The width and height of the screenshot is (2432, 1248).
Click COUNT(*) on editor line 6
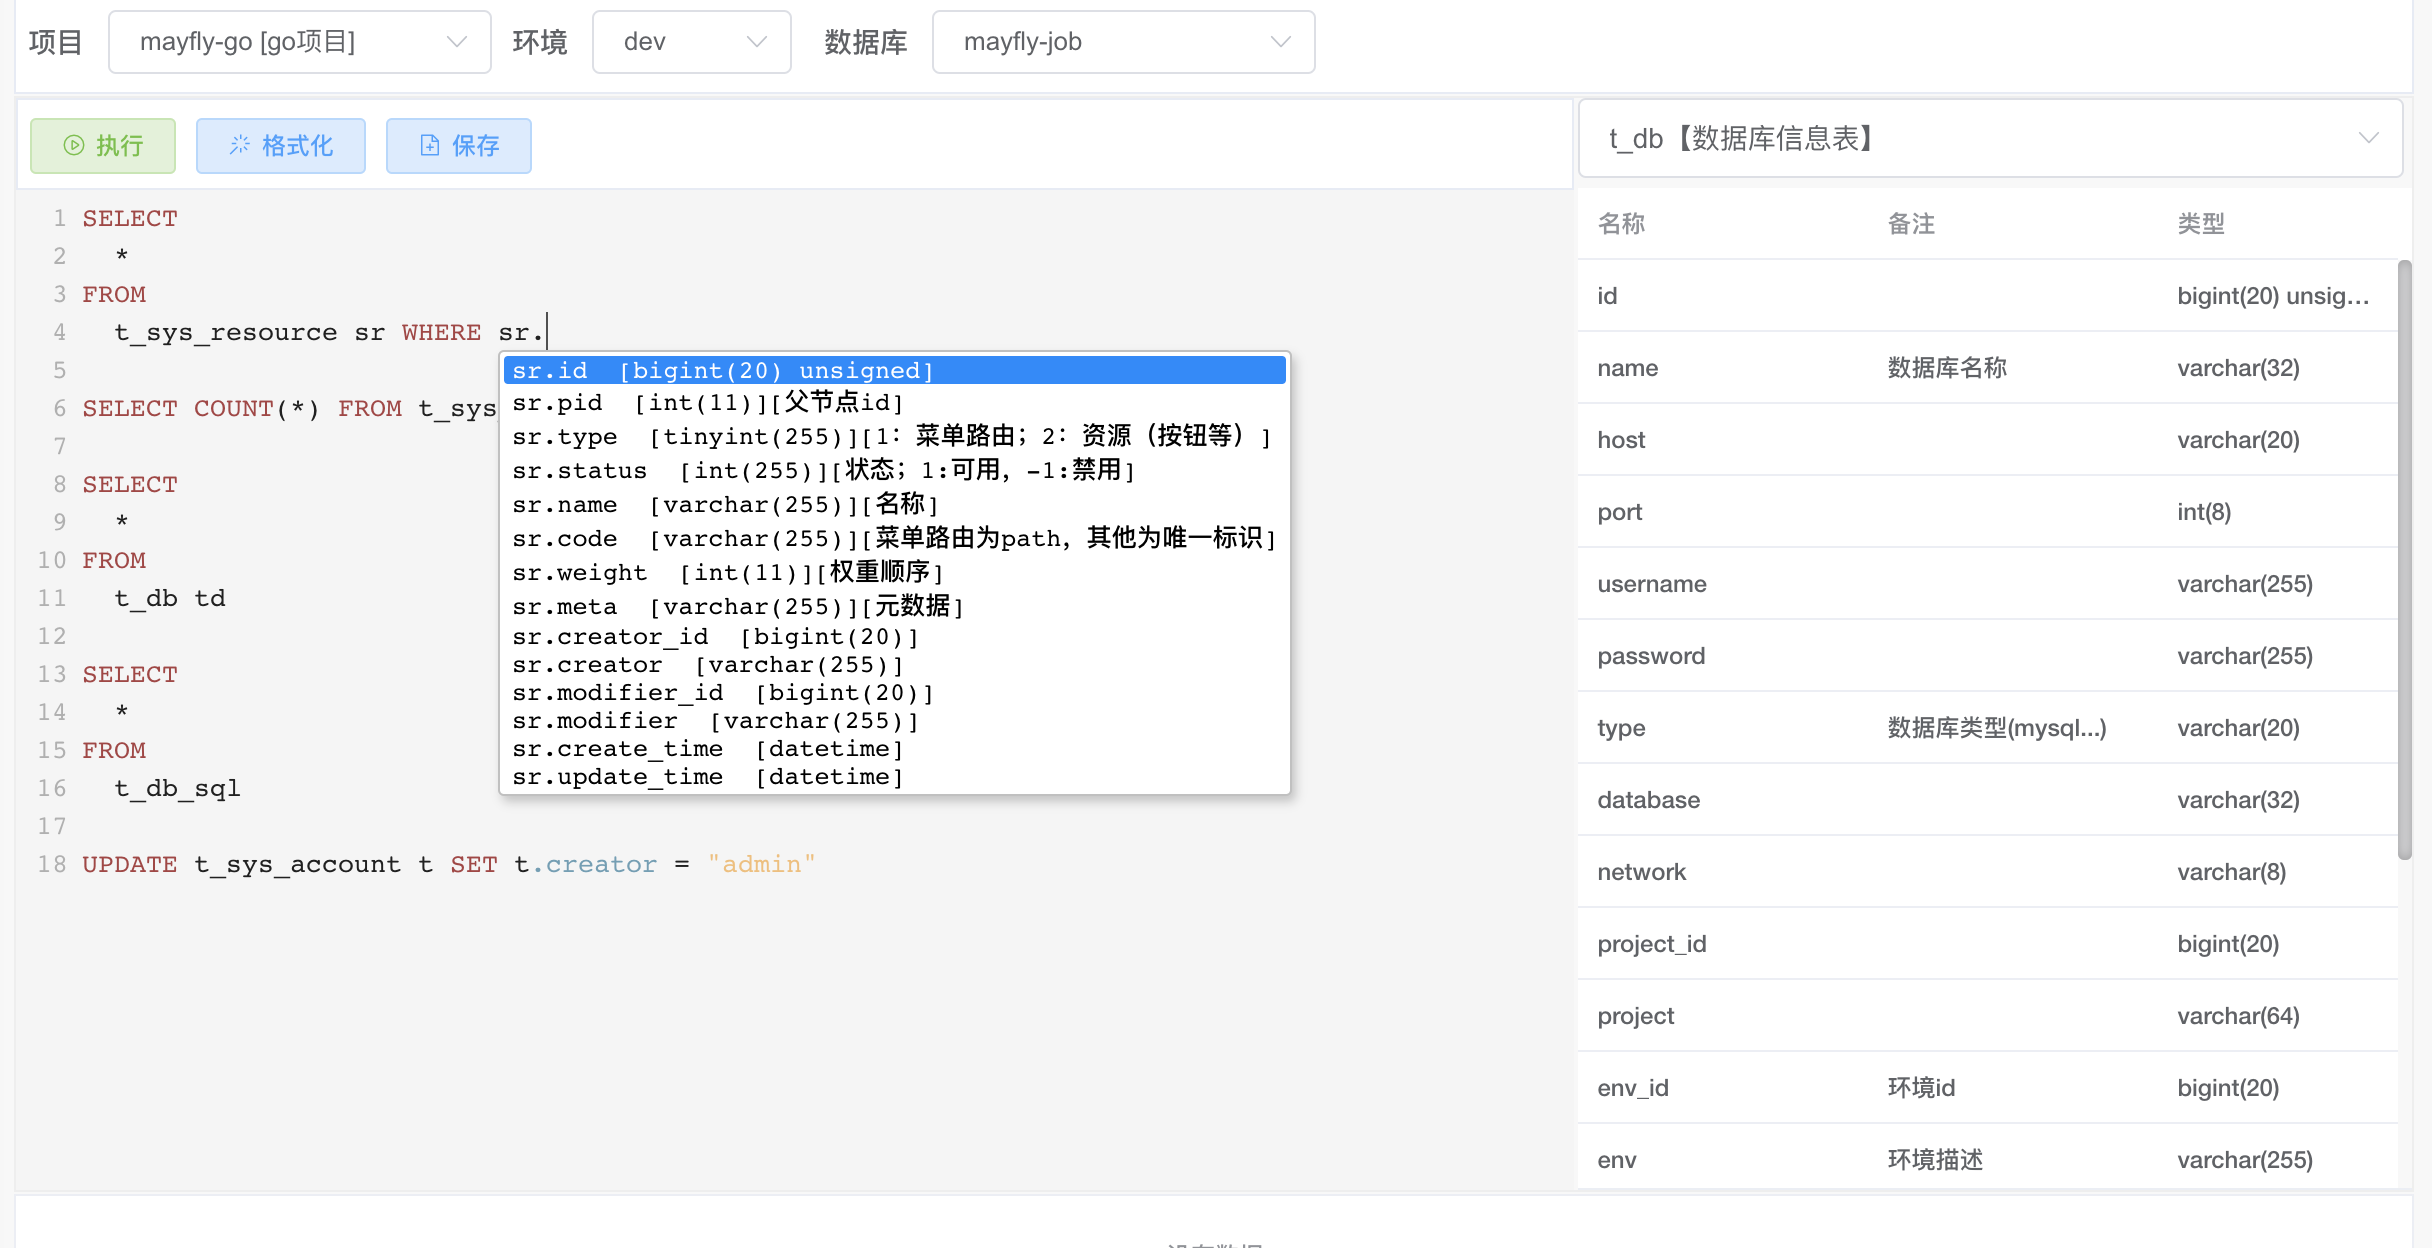click(256, 409)
